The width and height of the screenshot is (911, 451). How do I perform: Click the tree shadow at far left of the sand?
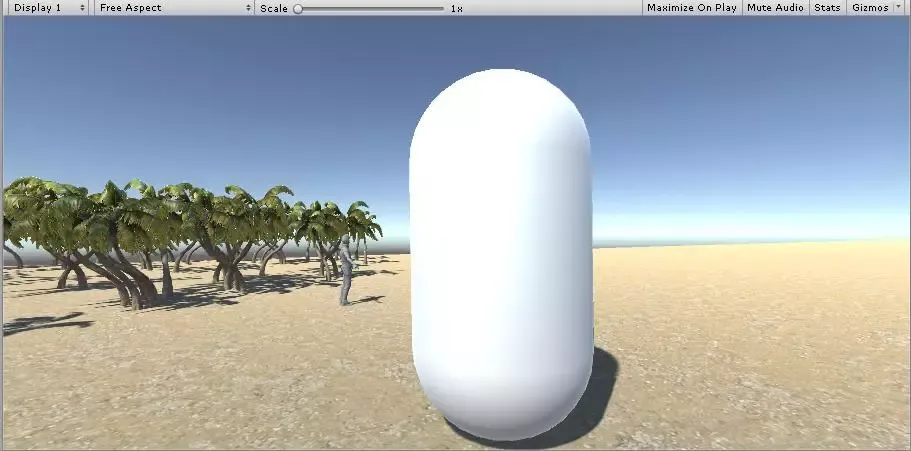pyautogui.click(x=45, y=324)
